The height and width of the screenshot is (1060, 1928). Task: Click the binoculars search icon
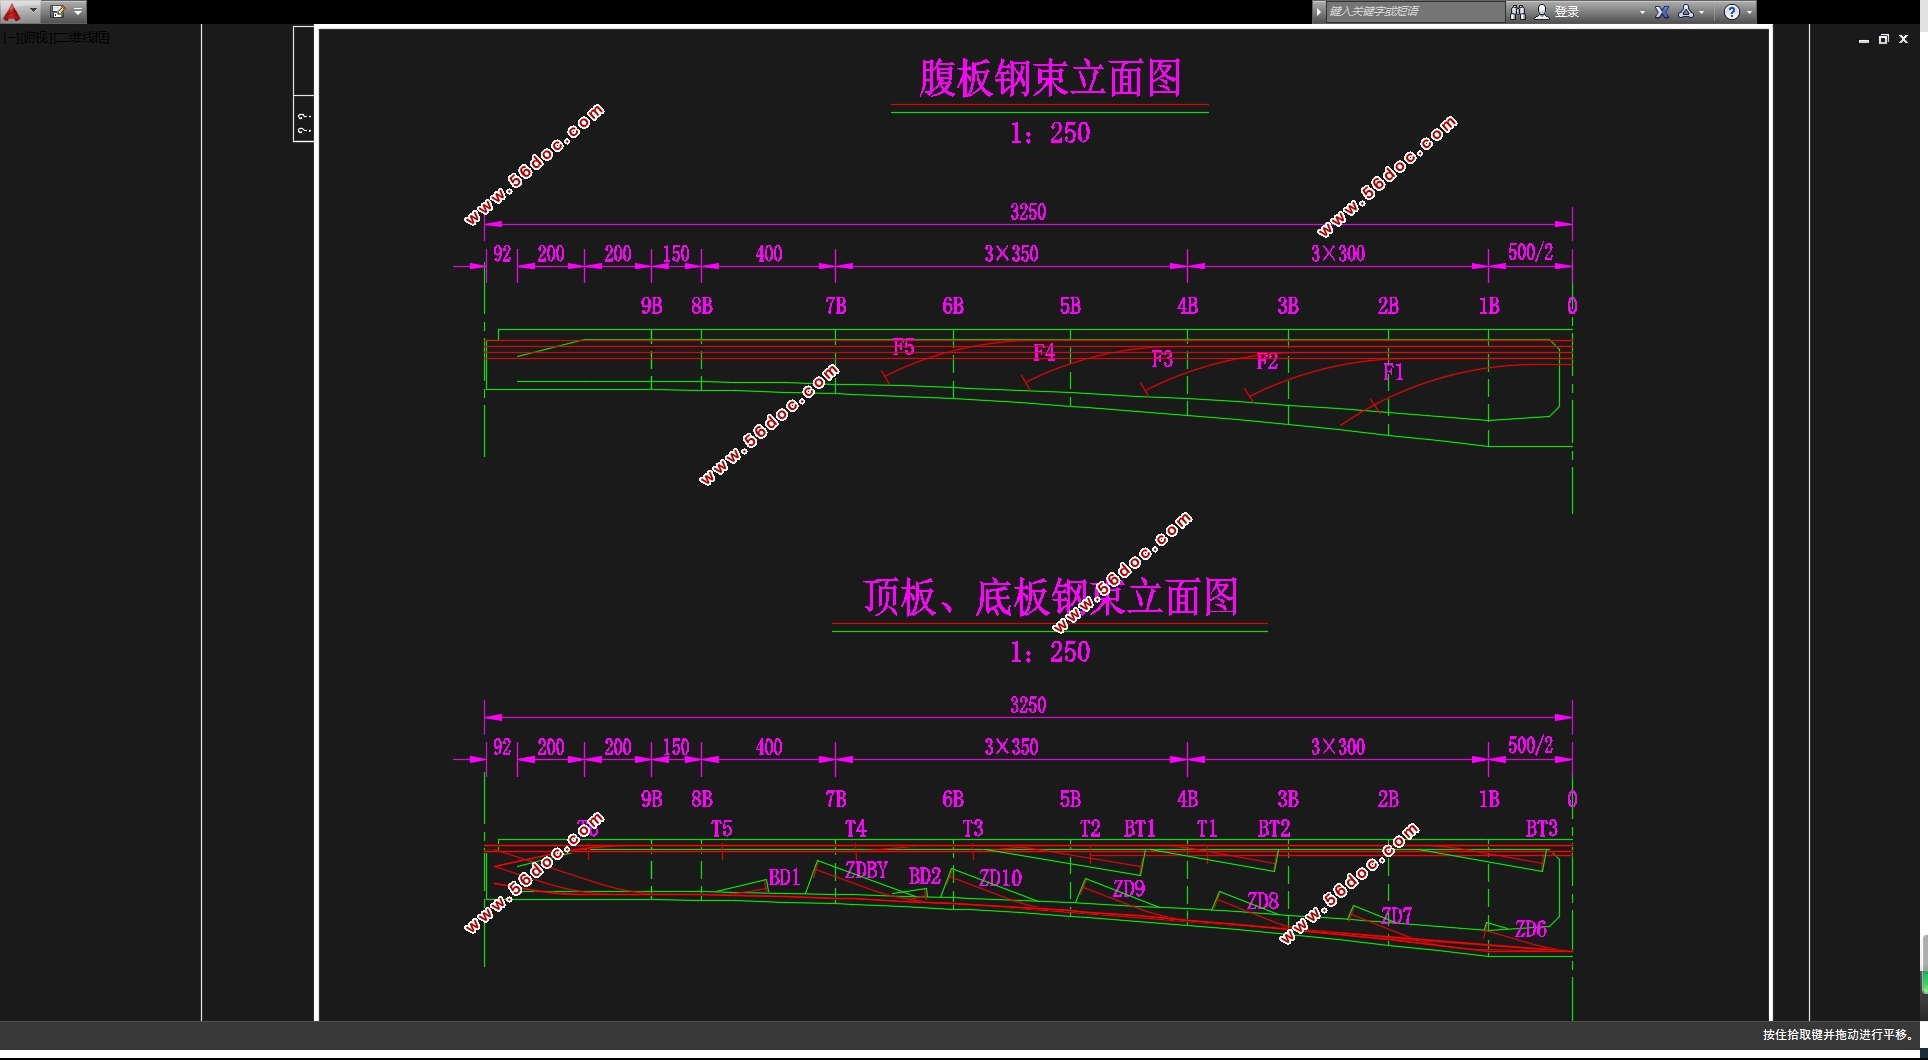pos(1518,12)
